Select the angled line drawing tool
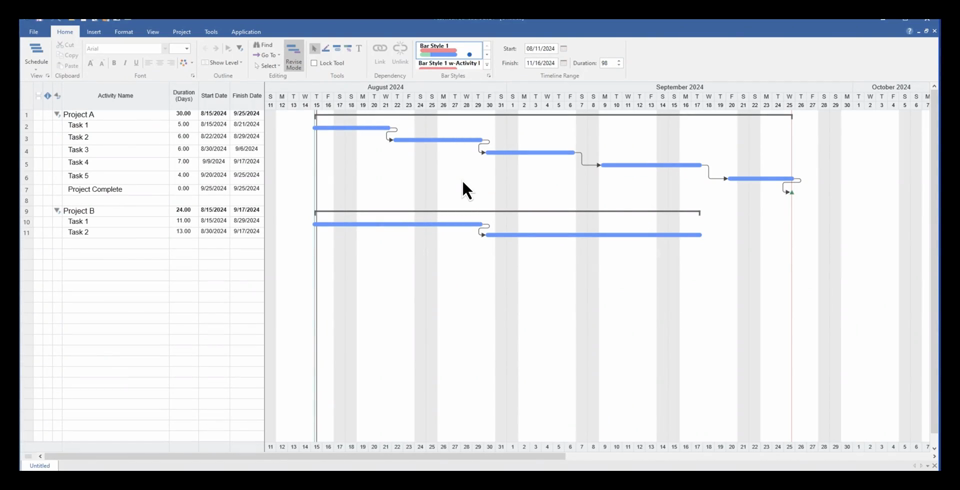This screenshot has height=490, width=960. (326, 48)
